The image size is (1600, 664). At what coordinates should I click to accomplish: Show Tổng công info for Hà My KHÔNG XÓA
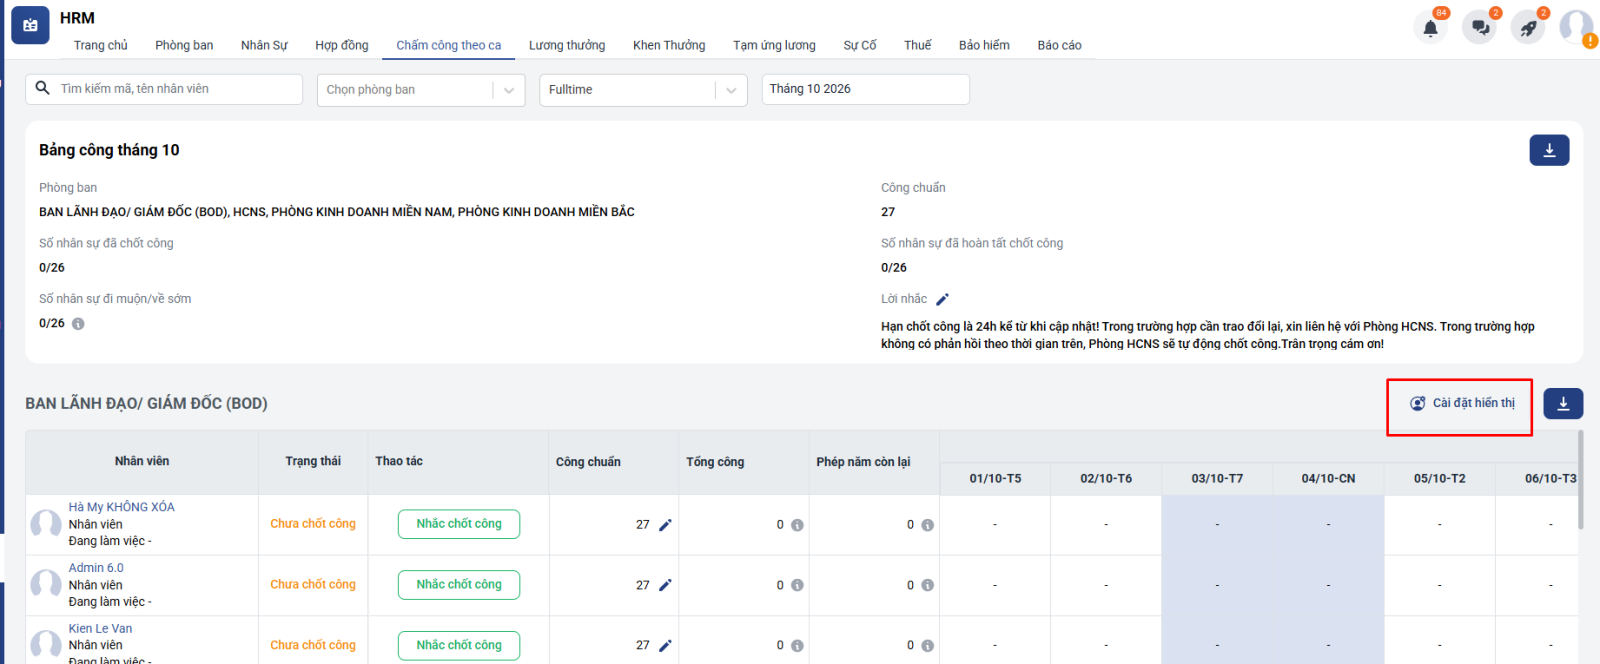[797, 525]
